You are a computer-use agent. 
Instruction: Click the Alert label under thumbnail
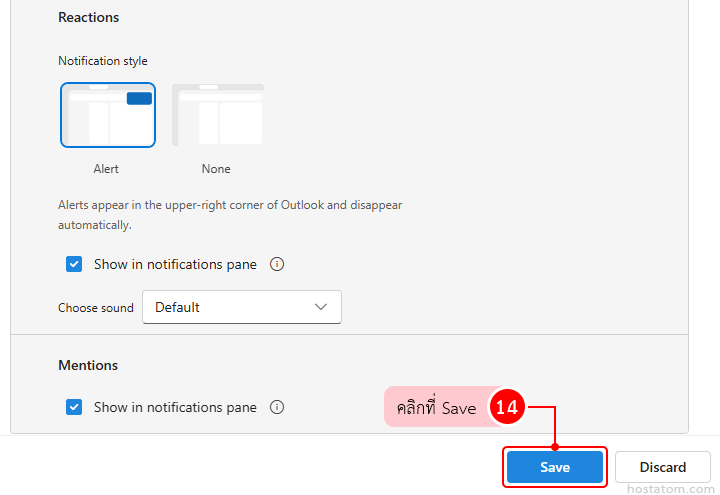click(106, 169)
